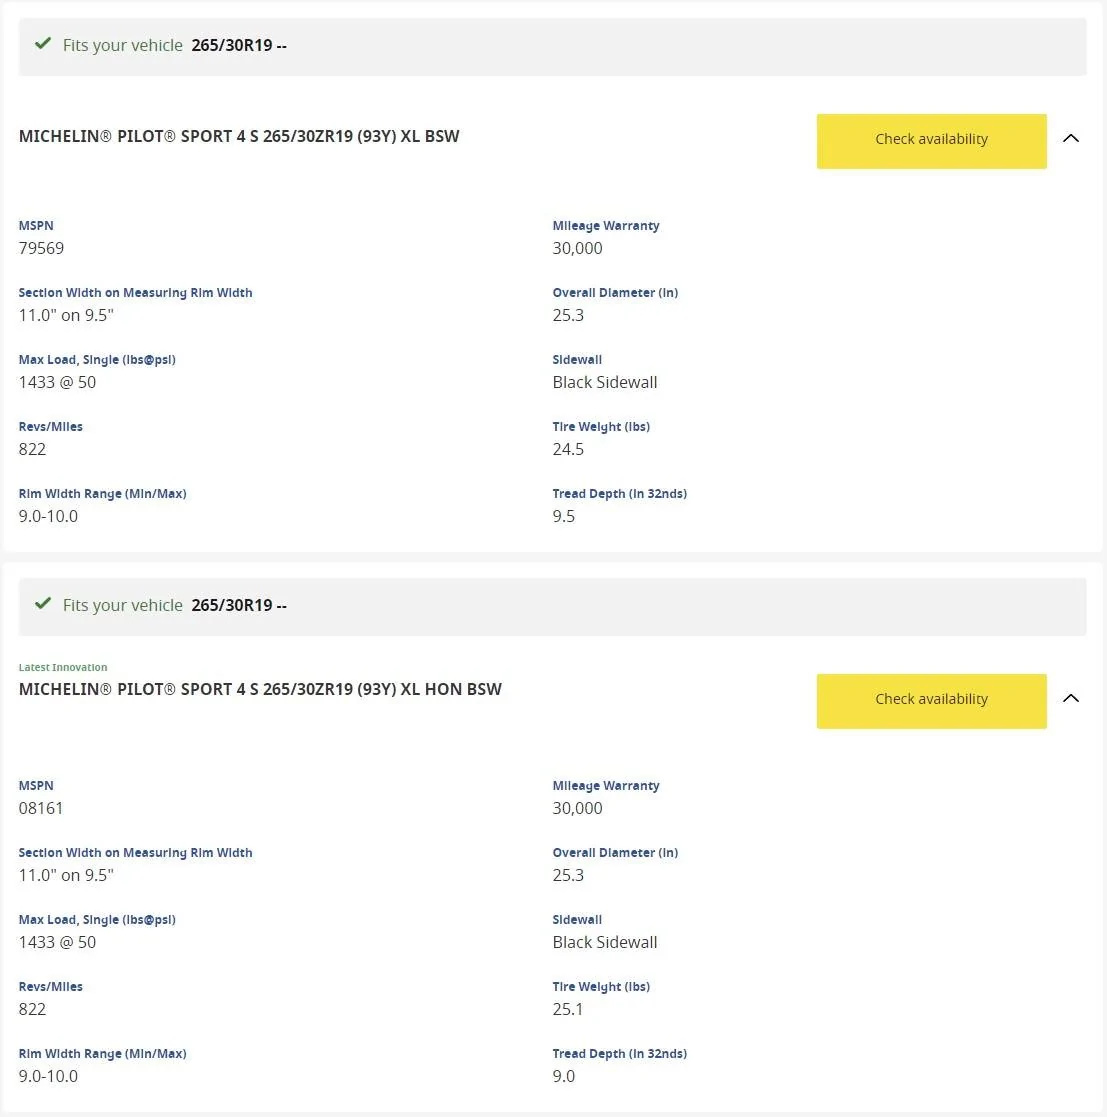This screenshot has width=1107, height=1117.
Task: Click the Mileage Warranty label for MSPN 79569
Action: 606,225
